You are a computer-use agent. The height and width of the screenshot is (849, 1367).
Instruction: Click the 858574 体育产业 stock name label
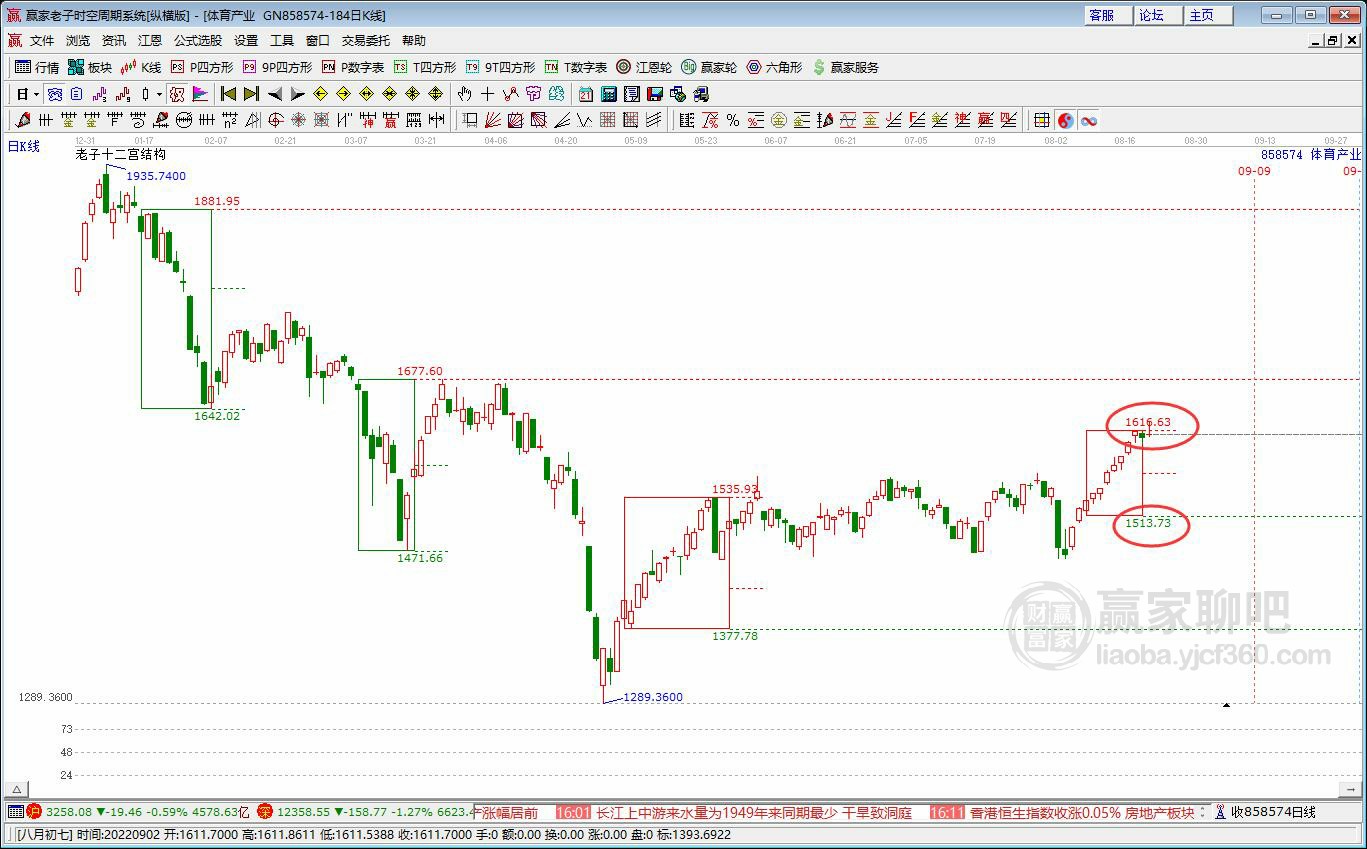point(1311,155)
